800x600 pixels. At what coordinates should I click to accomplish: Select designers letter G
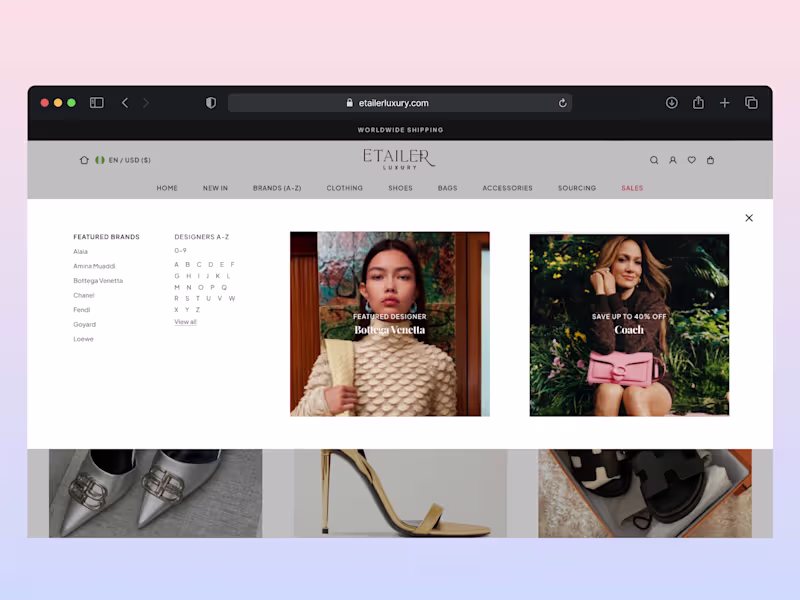[x=177, y=276]
